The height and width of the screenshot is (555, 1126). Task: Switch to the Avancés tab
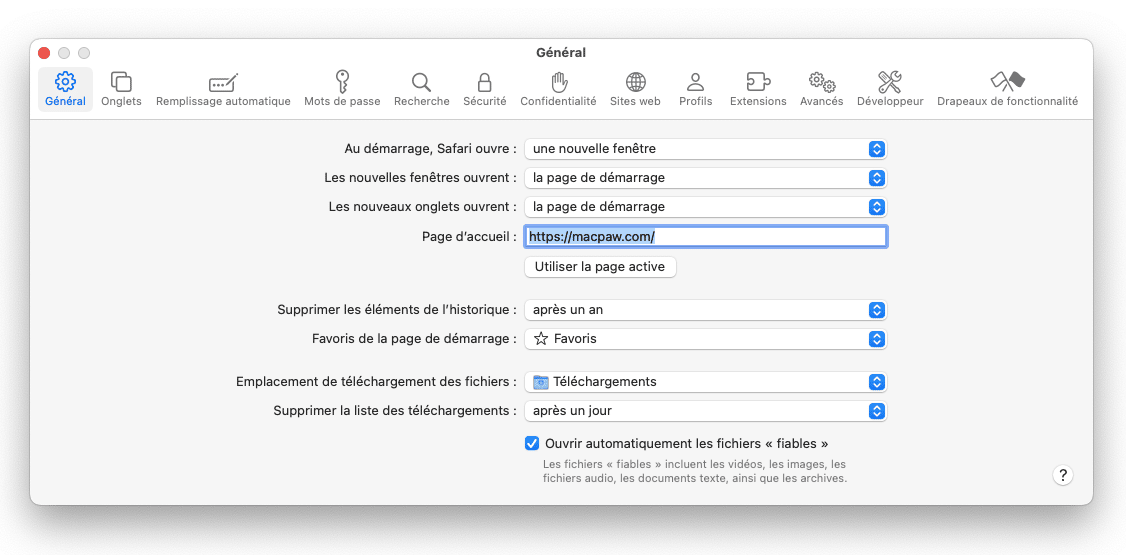tap(822, 90)
